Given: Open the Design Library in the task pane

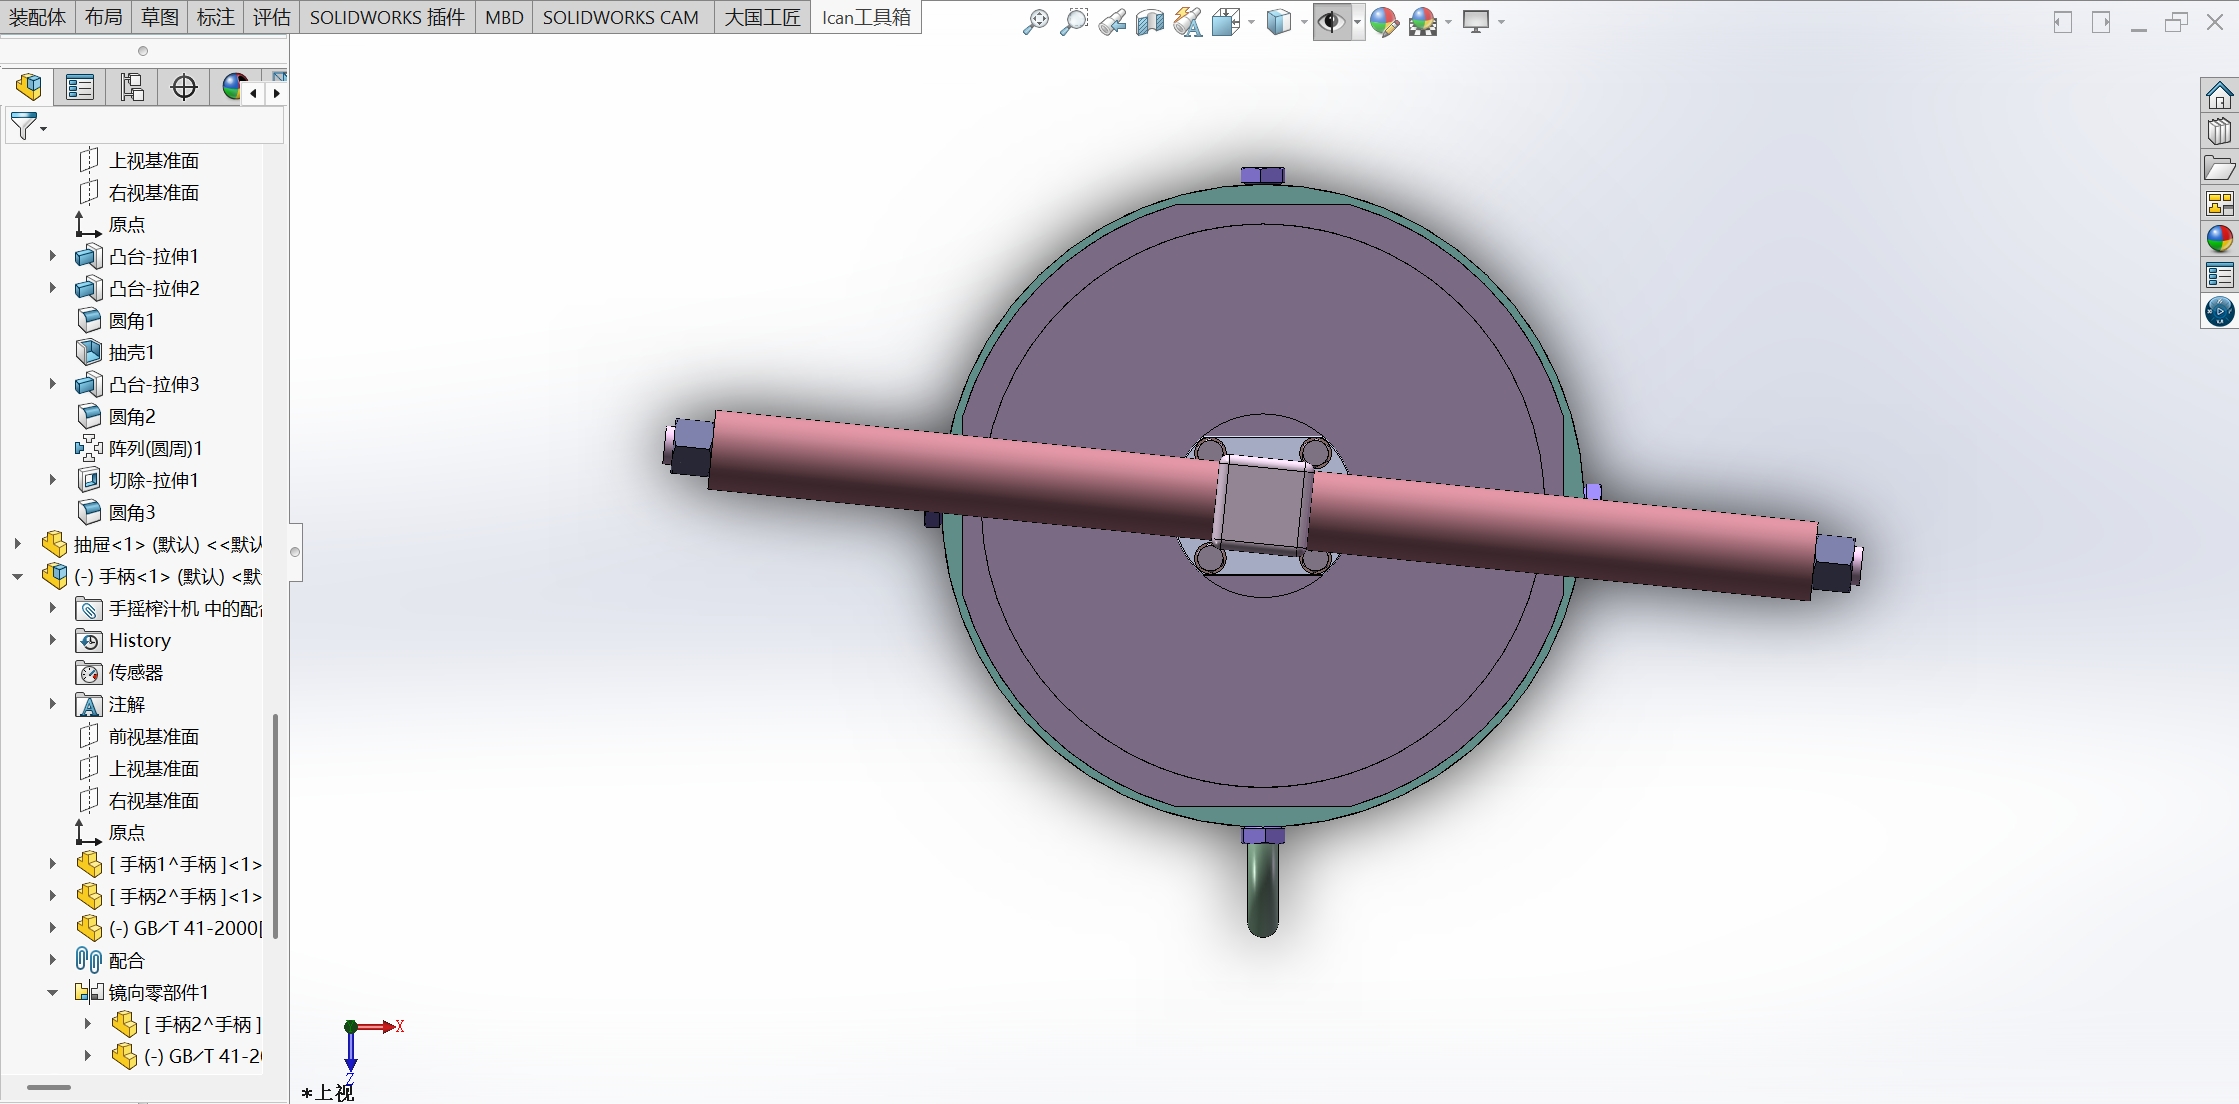Looking at the screenshot, I should 2219,132.
